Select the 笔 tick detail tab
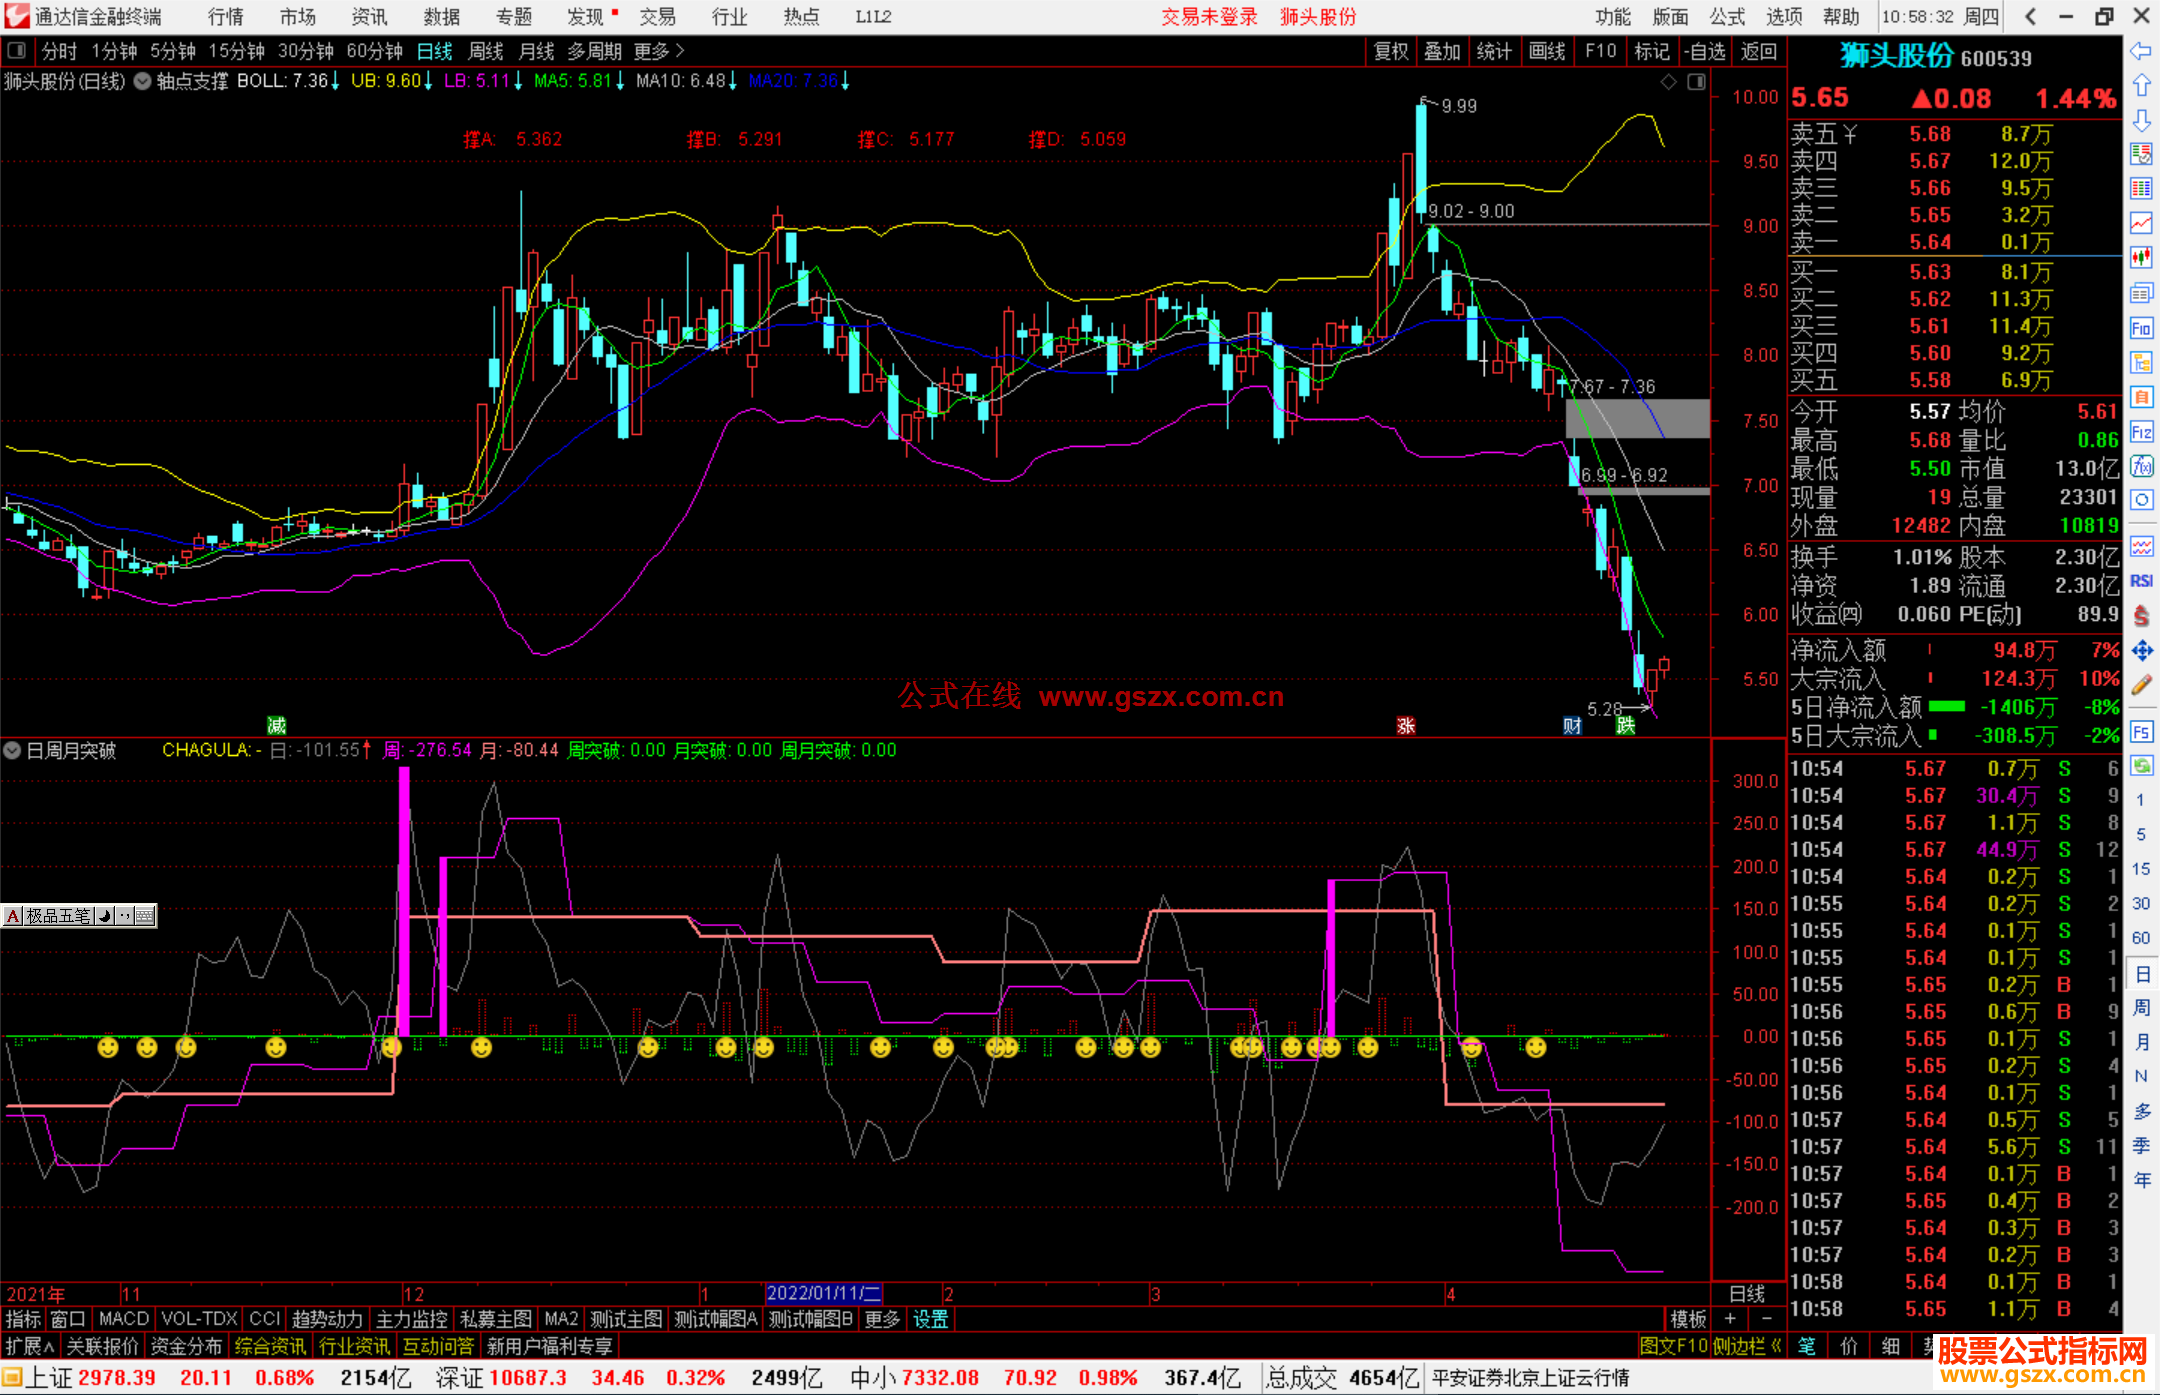The image size is (2160, 1395). click(1807, 1346)
